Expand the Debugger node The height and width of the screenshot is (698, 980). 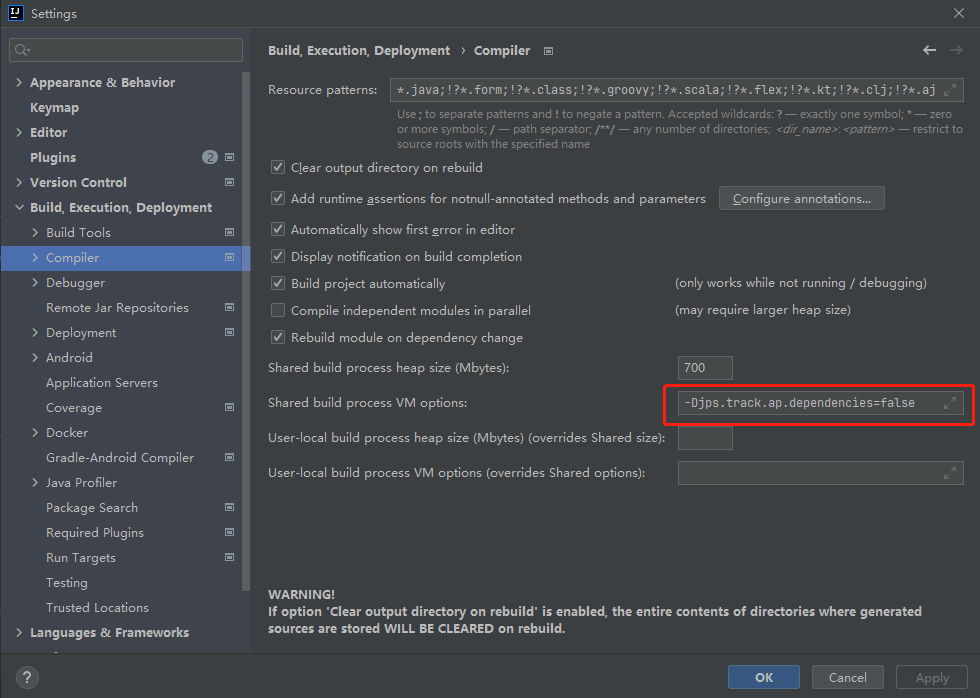[x=35, y=282]
